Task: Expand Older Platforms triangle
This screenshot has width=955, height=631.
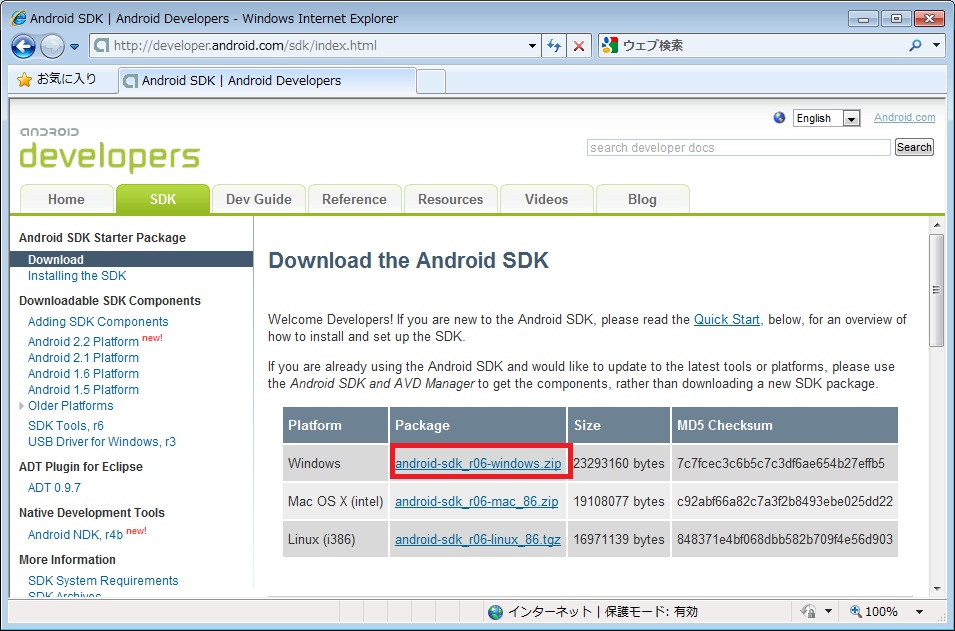Action: click(x=21, y=406)
